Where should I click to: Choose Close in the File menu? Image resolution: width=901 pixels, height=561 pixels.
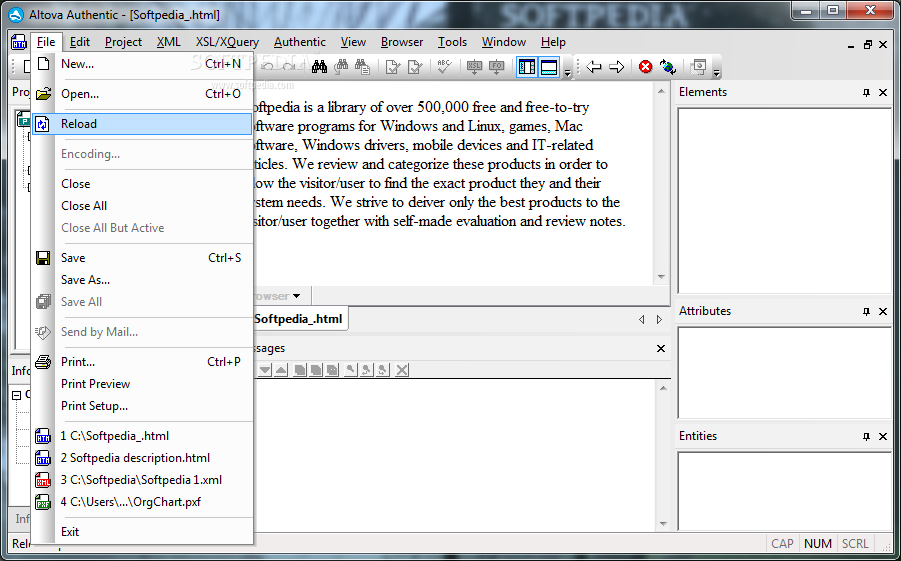tap(142, 184)
